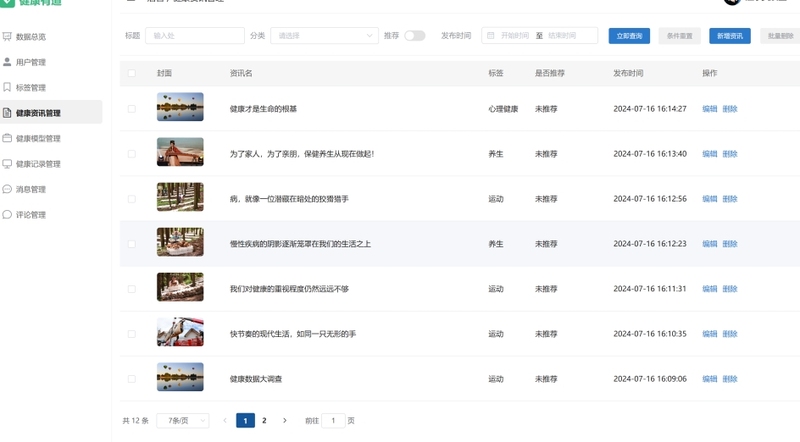800x442 pixels.
Task: Click the 立即查询 button
Action: click(629, 36)
